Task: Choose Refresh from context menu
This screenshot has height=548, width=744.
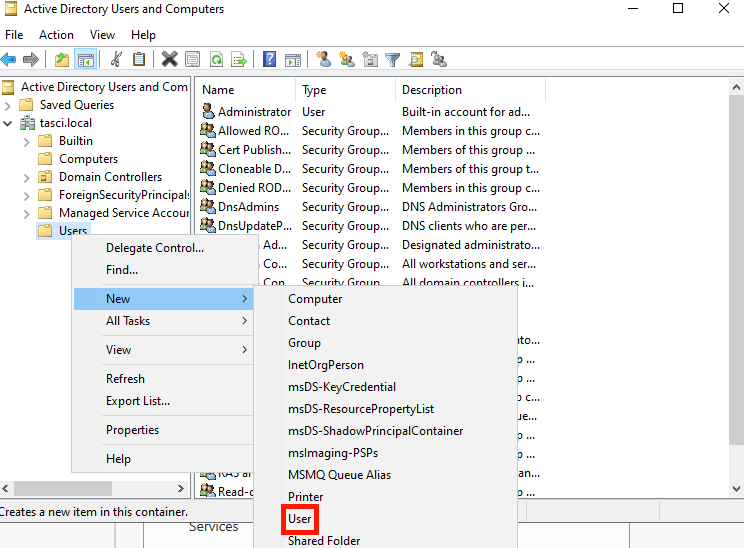Action: 163,379
